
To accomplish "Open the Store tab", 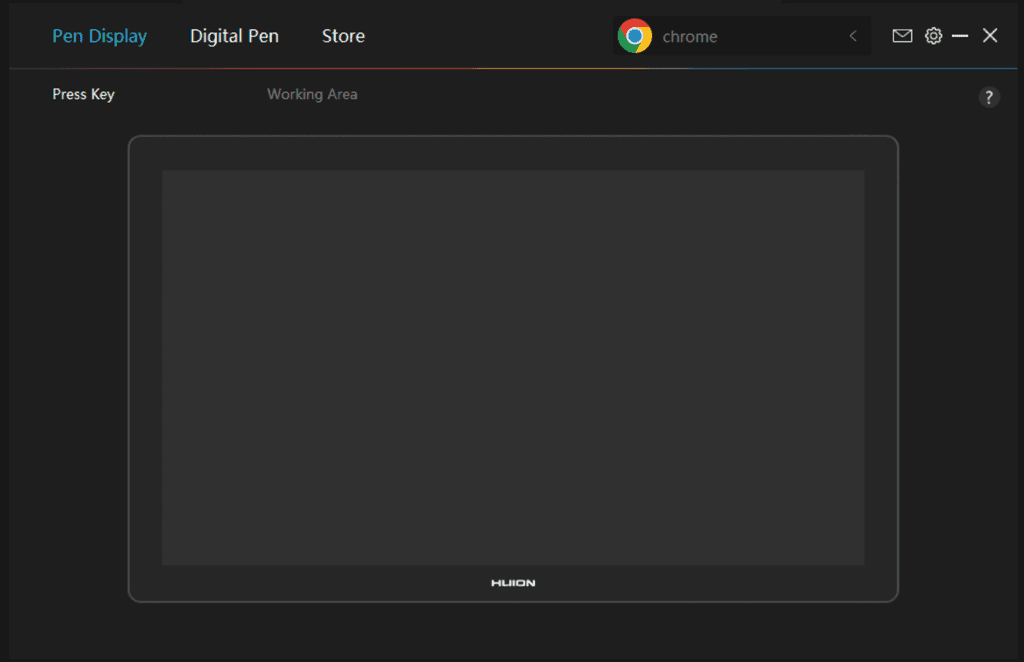I will click(343, 35).
